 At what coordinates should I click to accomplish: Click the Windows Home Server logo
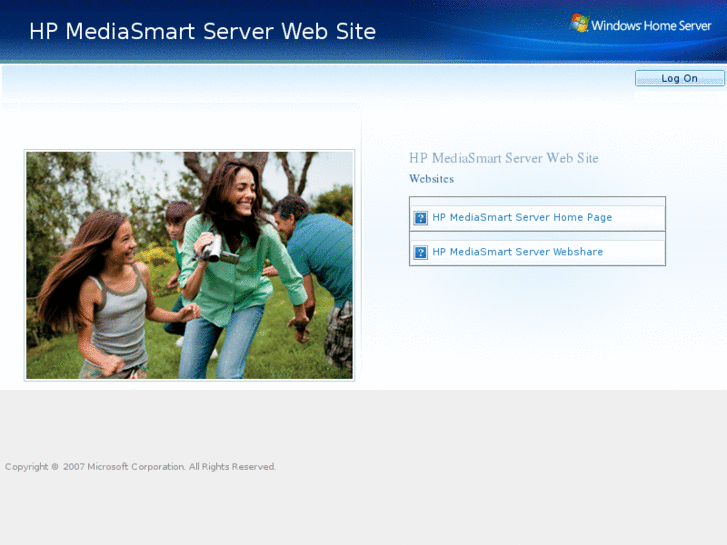pos(640,25)
